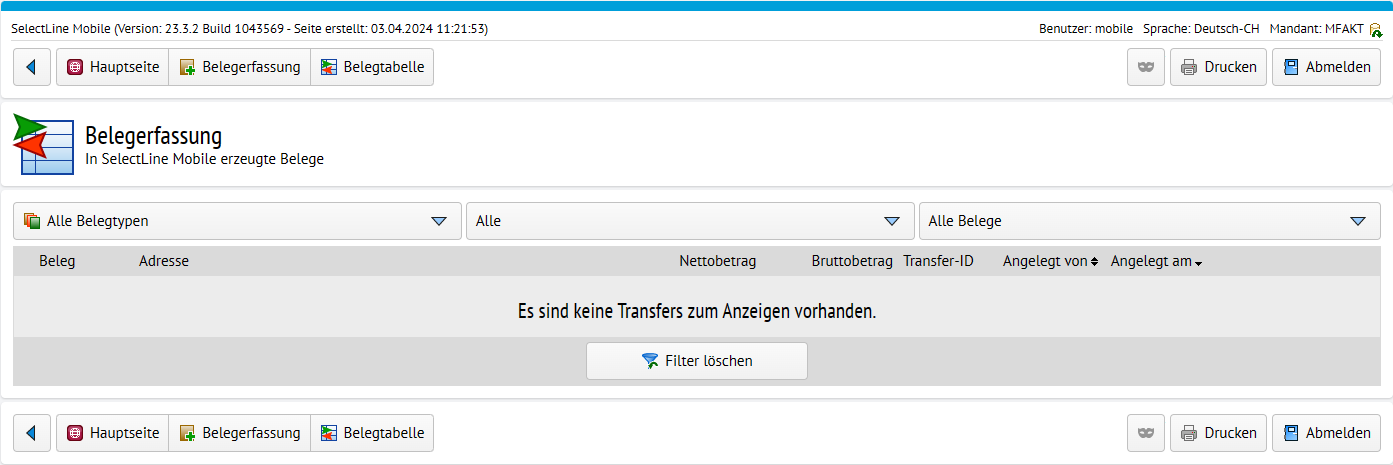Click the top back arrow button
This screenshot has height=465, width=1393.
point(31,67)
